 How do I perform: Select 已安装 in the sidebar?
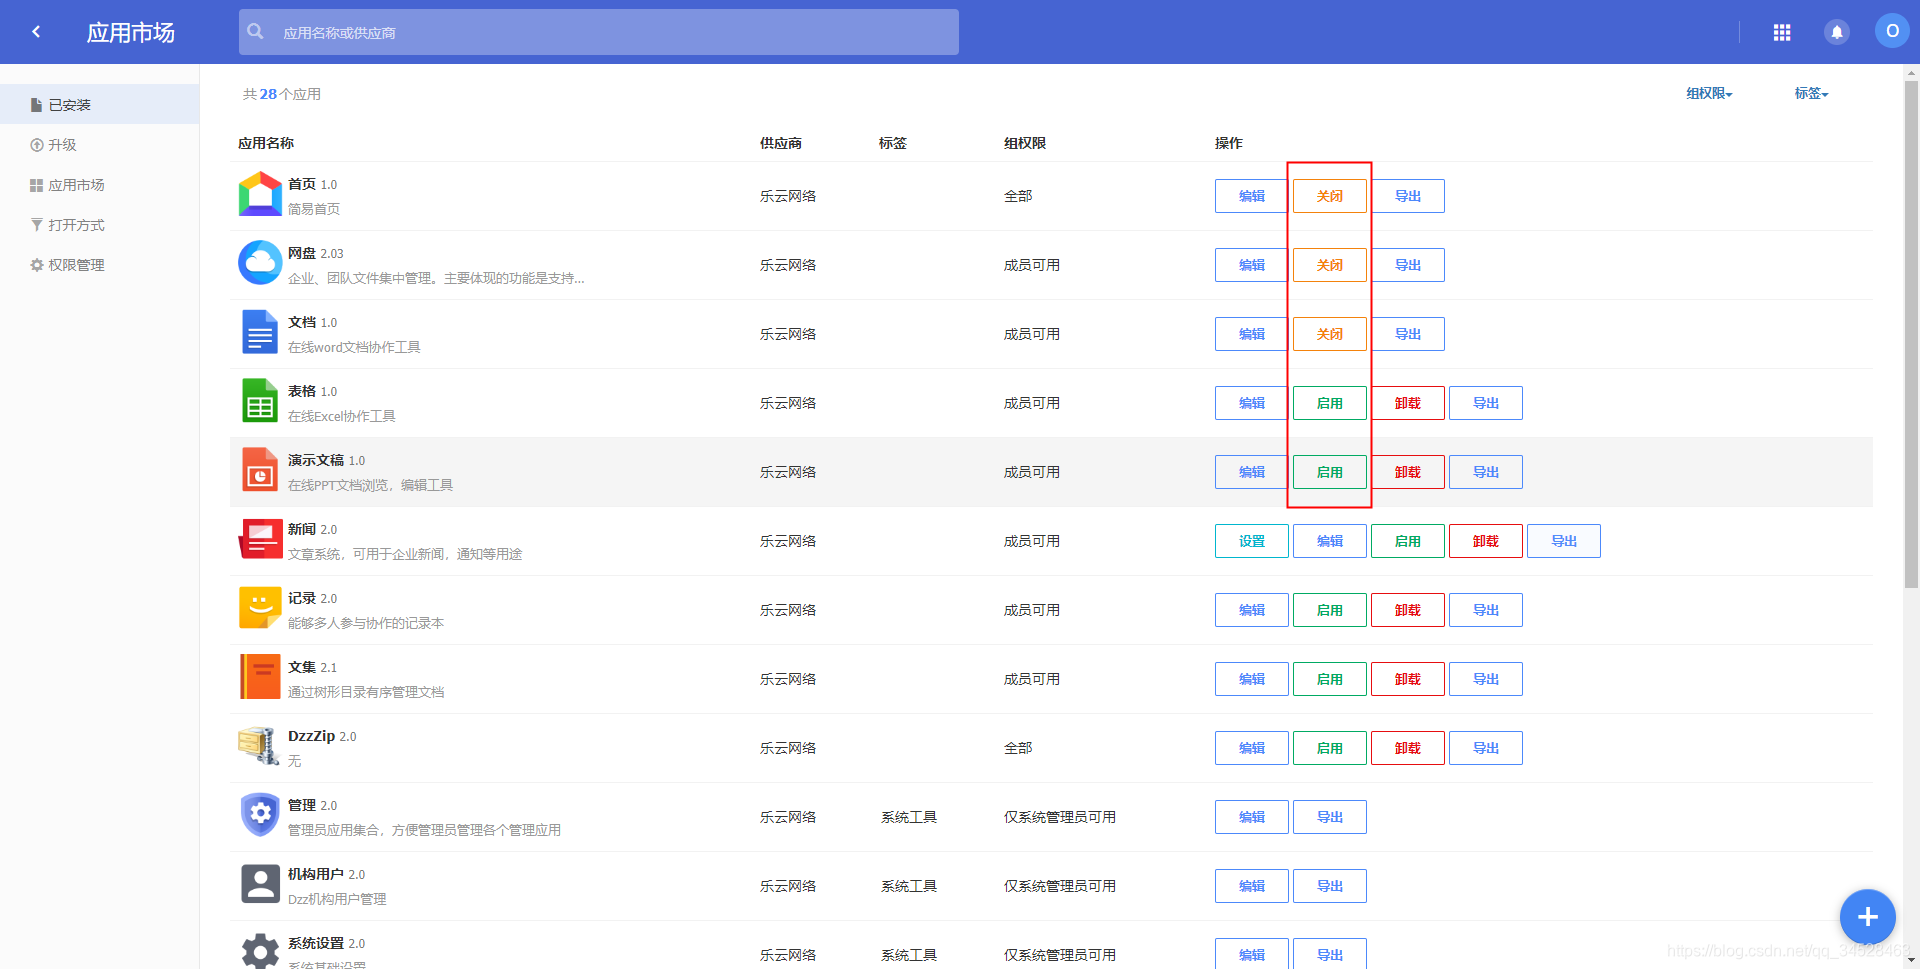click(x=99, y=104)
